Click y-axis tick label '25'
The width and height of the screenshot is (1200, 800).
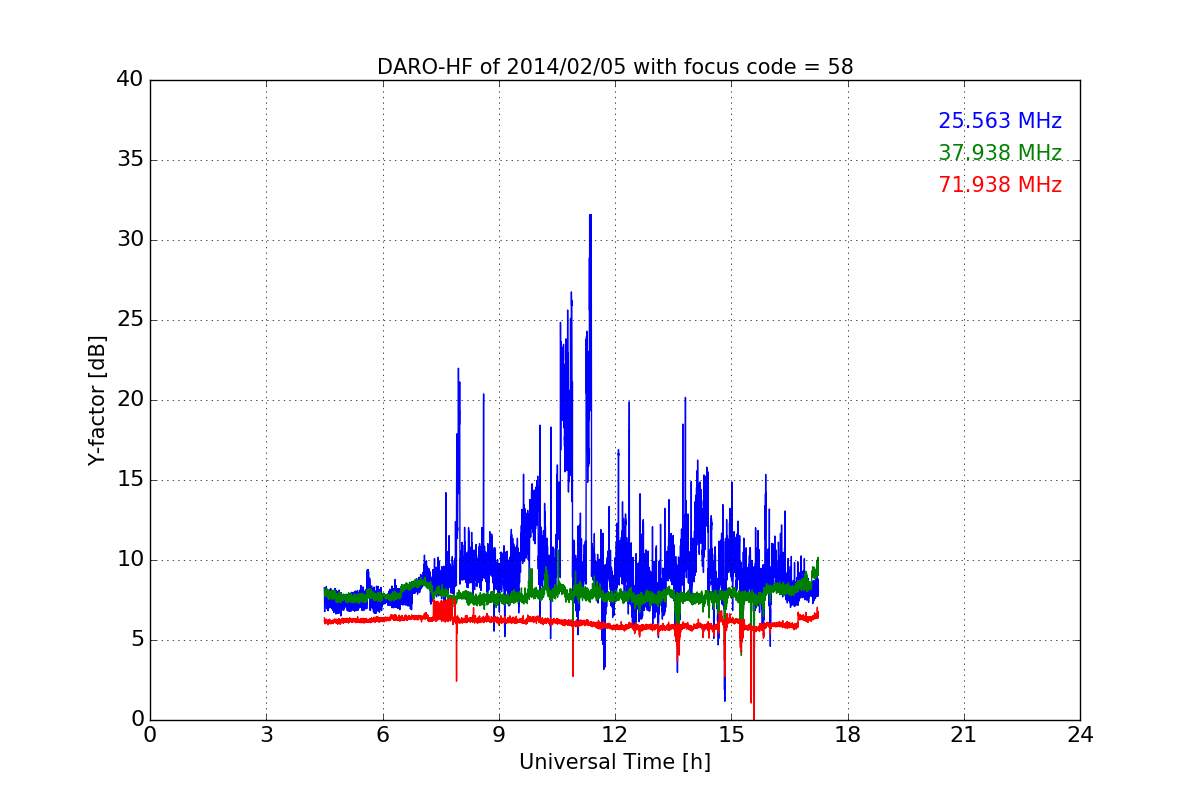(130, 320)
